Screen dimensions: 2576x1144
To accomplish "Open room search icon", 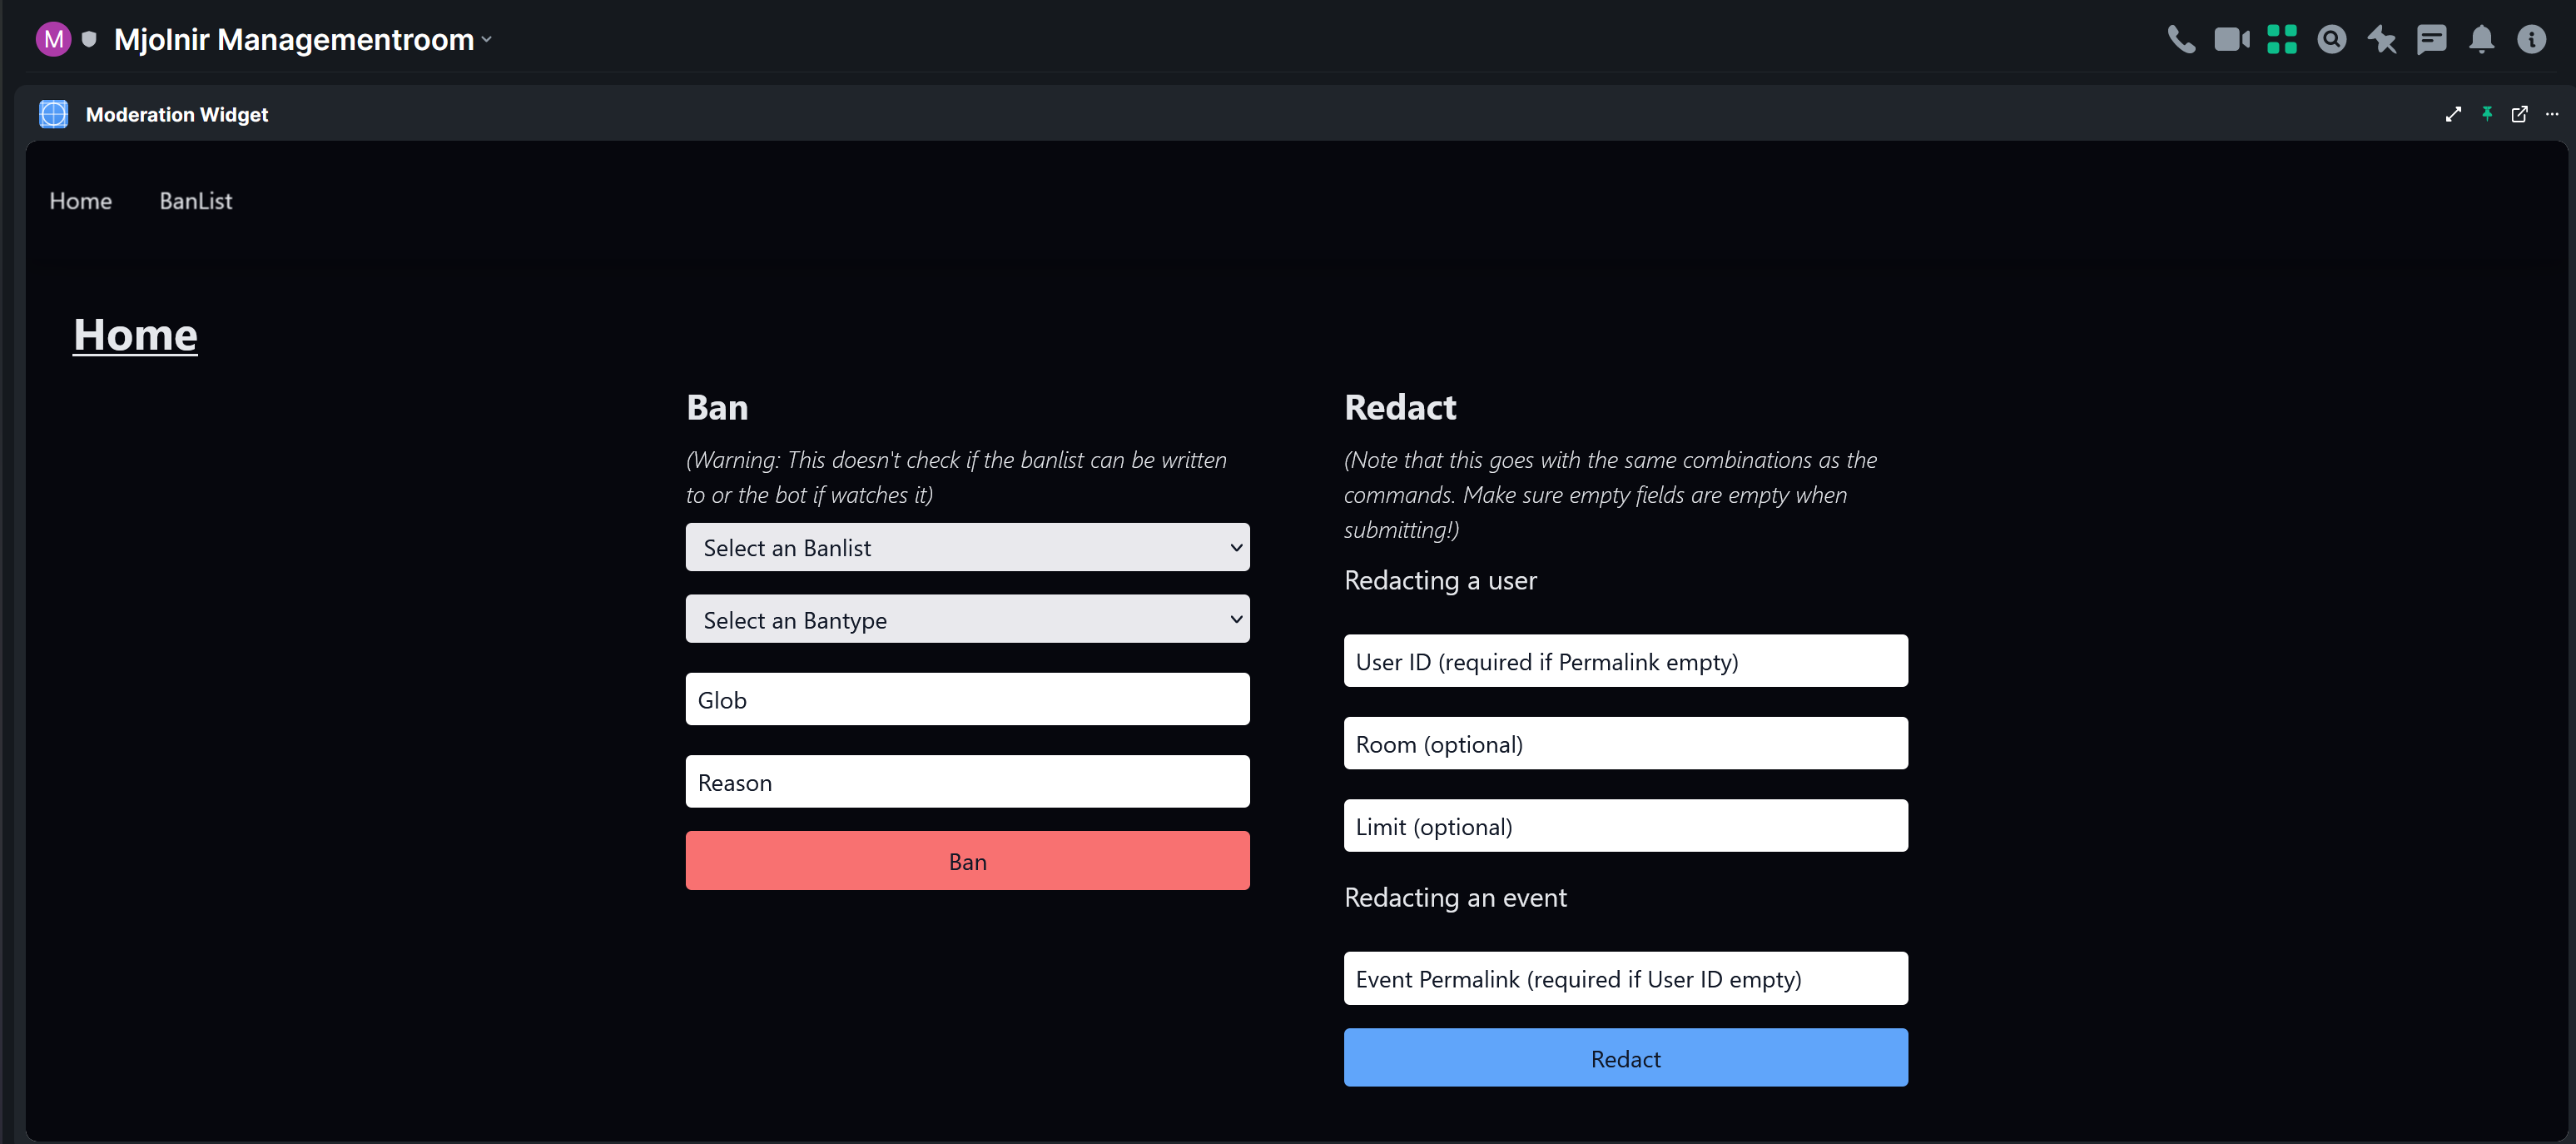I will pos(2331,40).
